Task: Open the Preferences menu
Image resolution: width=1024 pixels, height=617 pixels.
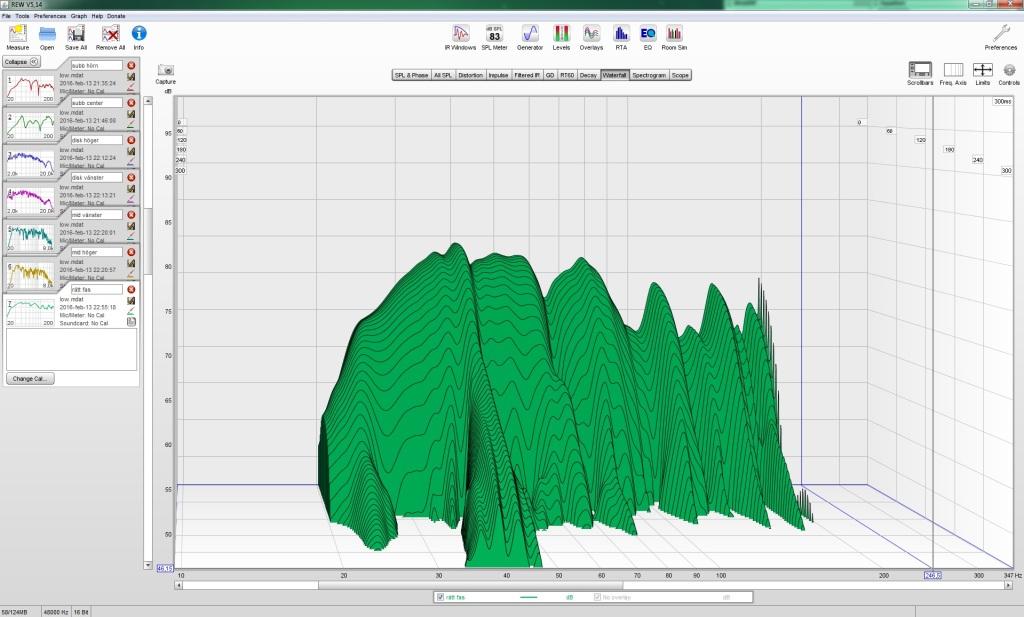Action: click(50, 16)
